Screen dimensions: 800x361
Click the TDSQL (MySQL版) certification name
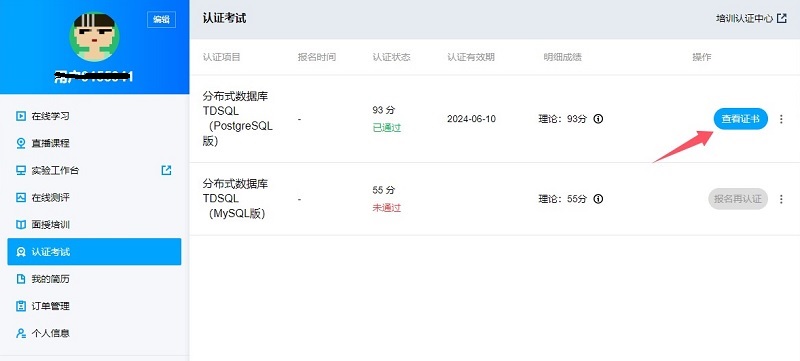click(x=235, y=199)
